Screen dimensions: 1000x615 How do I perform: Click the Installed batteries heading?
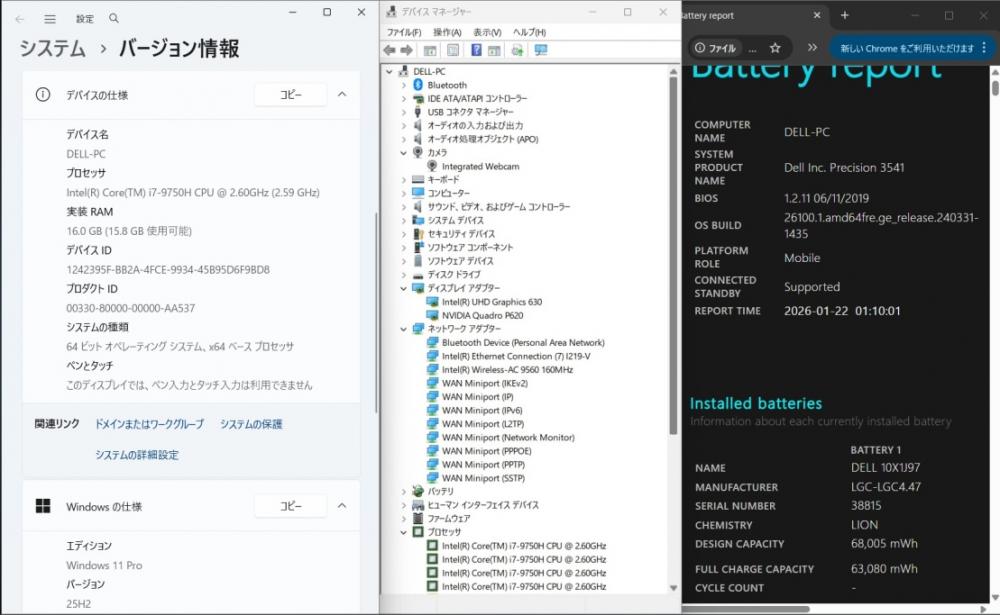click(x=756, y=403)
